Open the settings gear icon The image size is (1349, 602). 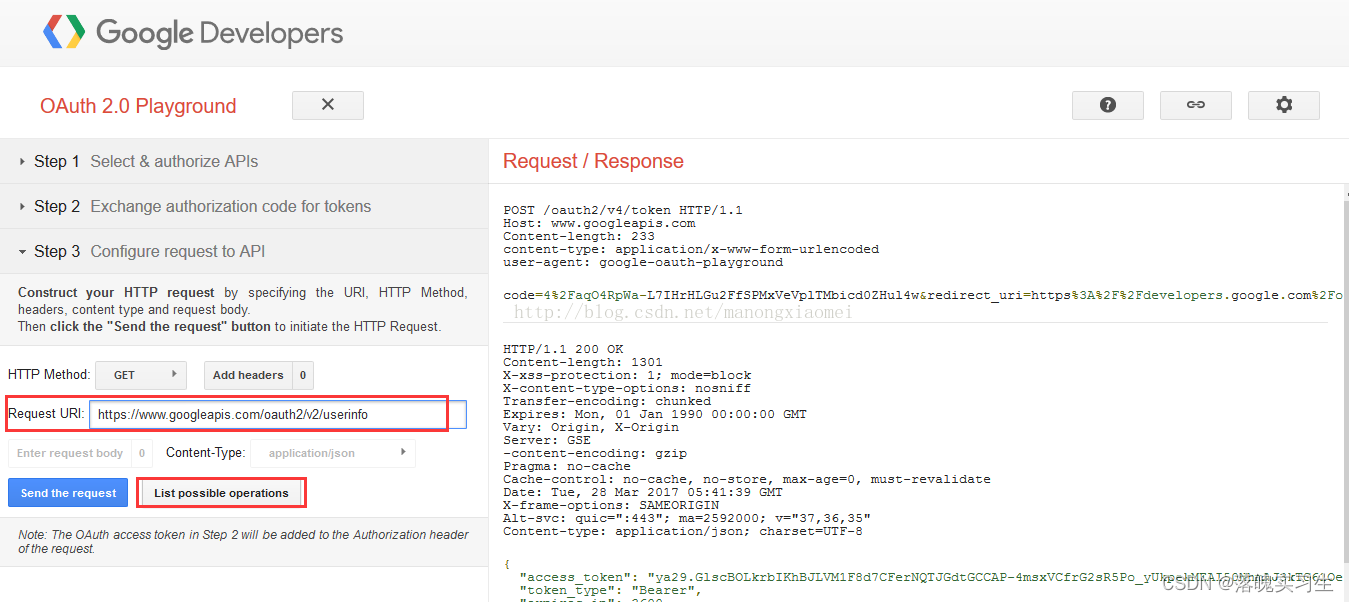point(1284,105)
